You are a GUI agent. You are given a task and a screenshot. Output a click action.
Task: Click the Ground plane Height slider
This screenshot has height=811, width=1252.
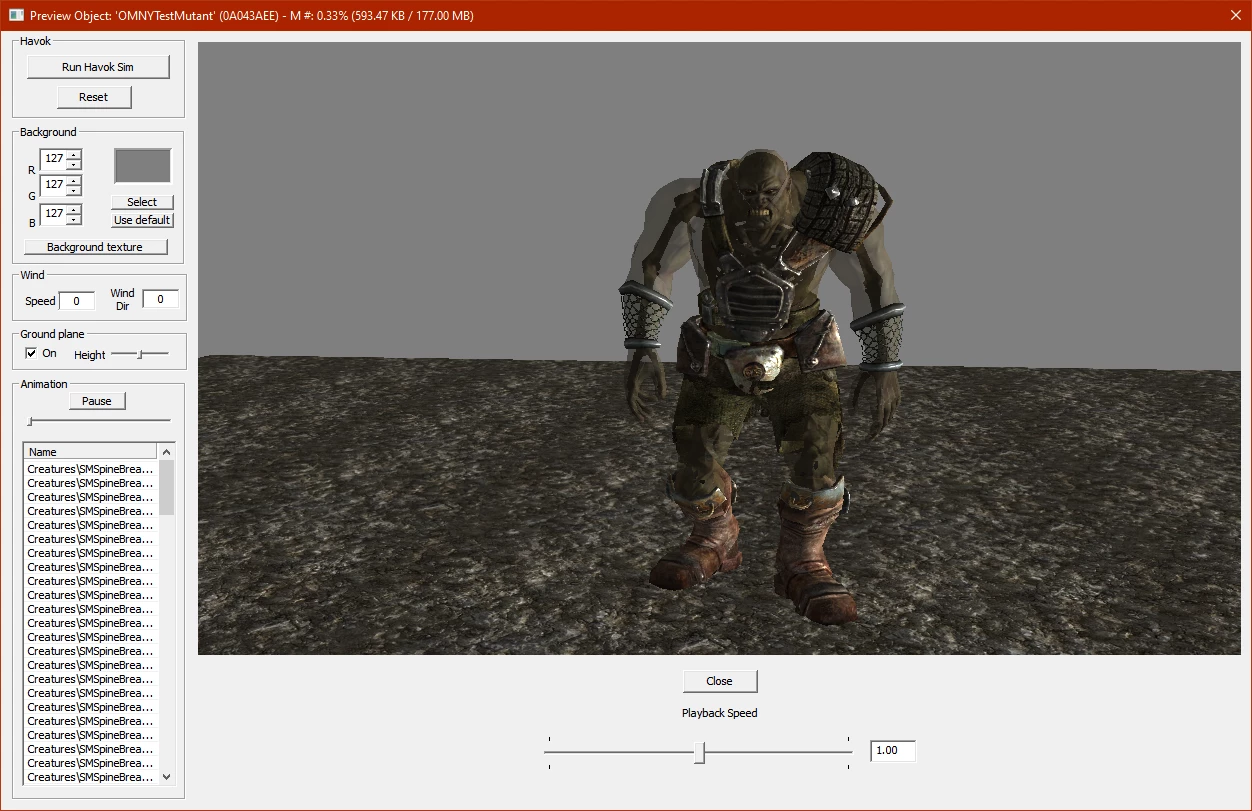point(140,354)
